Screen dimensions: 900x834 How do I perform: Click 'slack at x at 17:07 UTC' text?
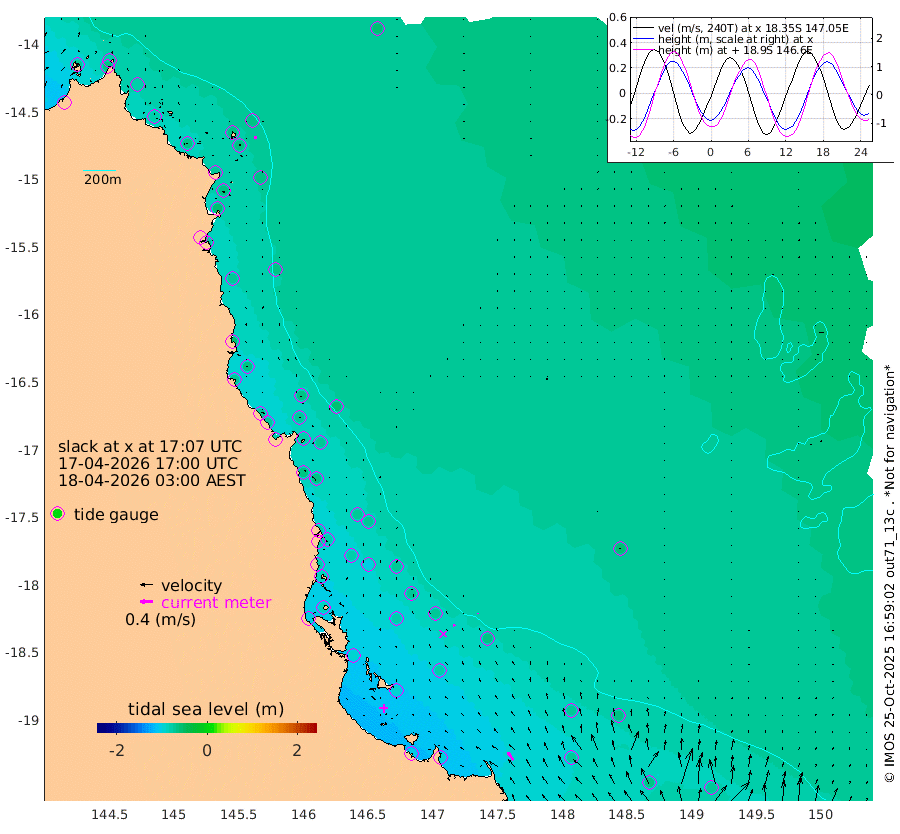click(x=150, y=447)
